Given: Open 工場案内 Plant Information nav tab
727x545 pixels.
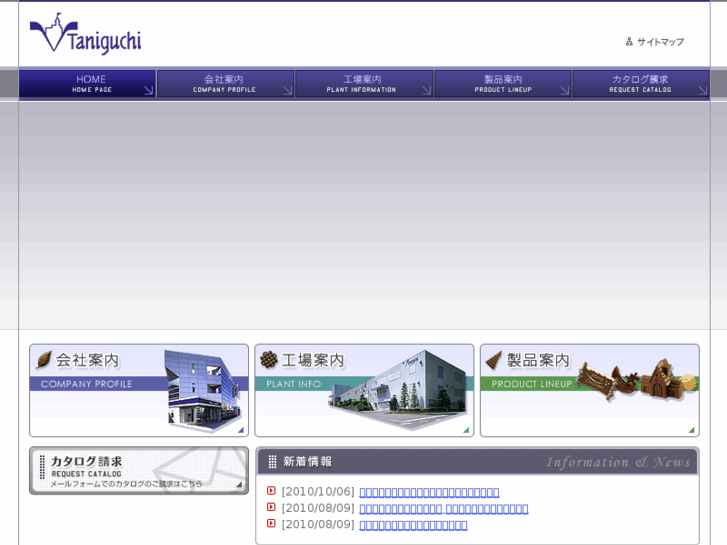Looking at the screenshot, I should click(x=364, y=83).
